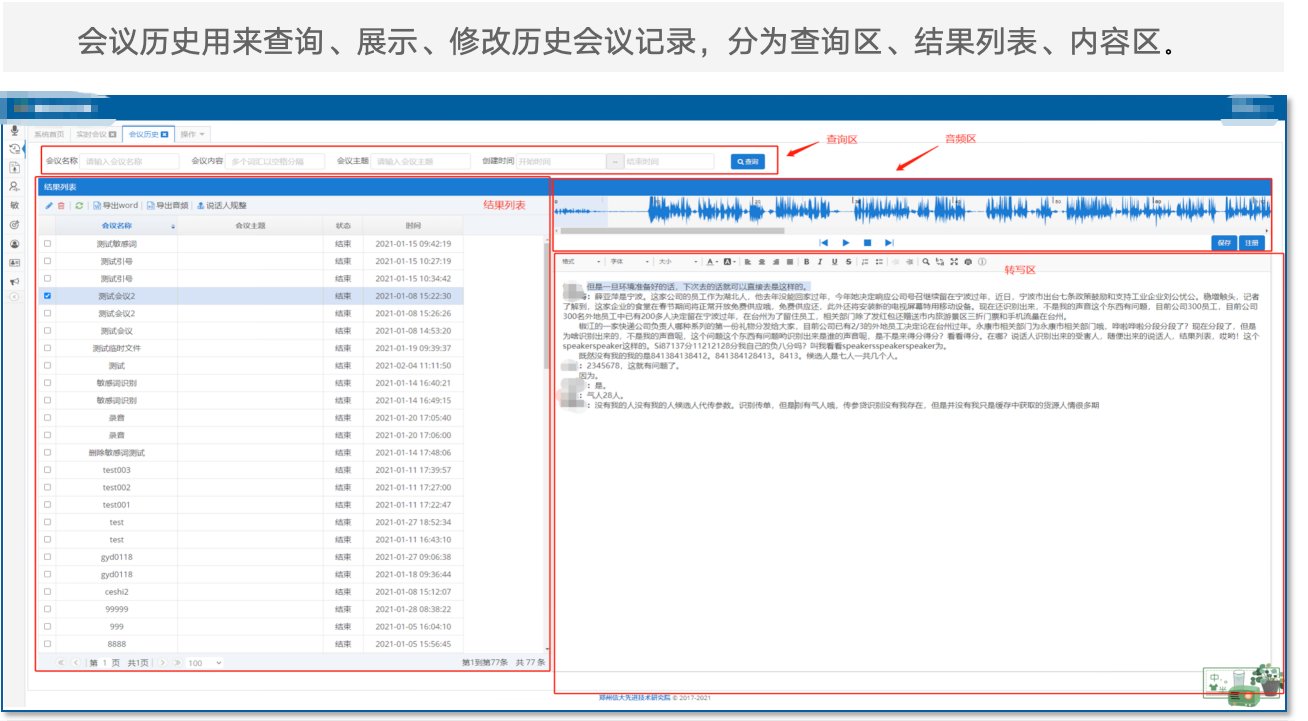Viewport: 1308px width, 721px height.
Task: Toggle bold formatting in the editor toolbar
Action: [806, 262]
